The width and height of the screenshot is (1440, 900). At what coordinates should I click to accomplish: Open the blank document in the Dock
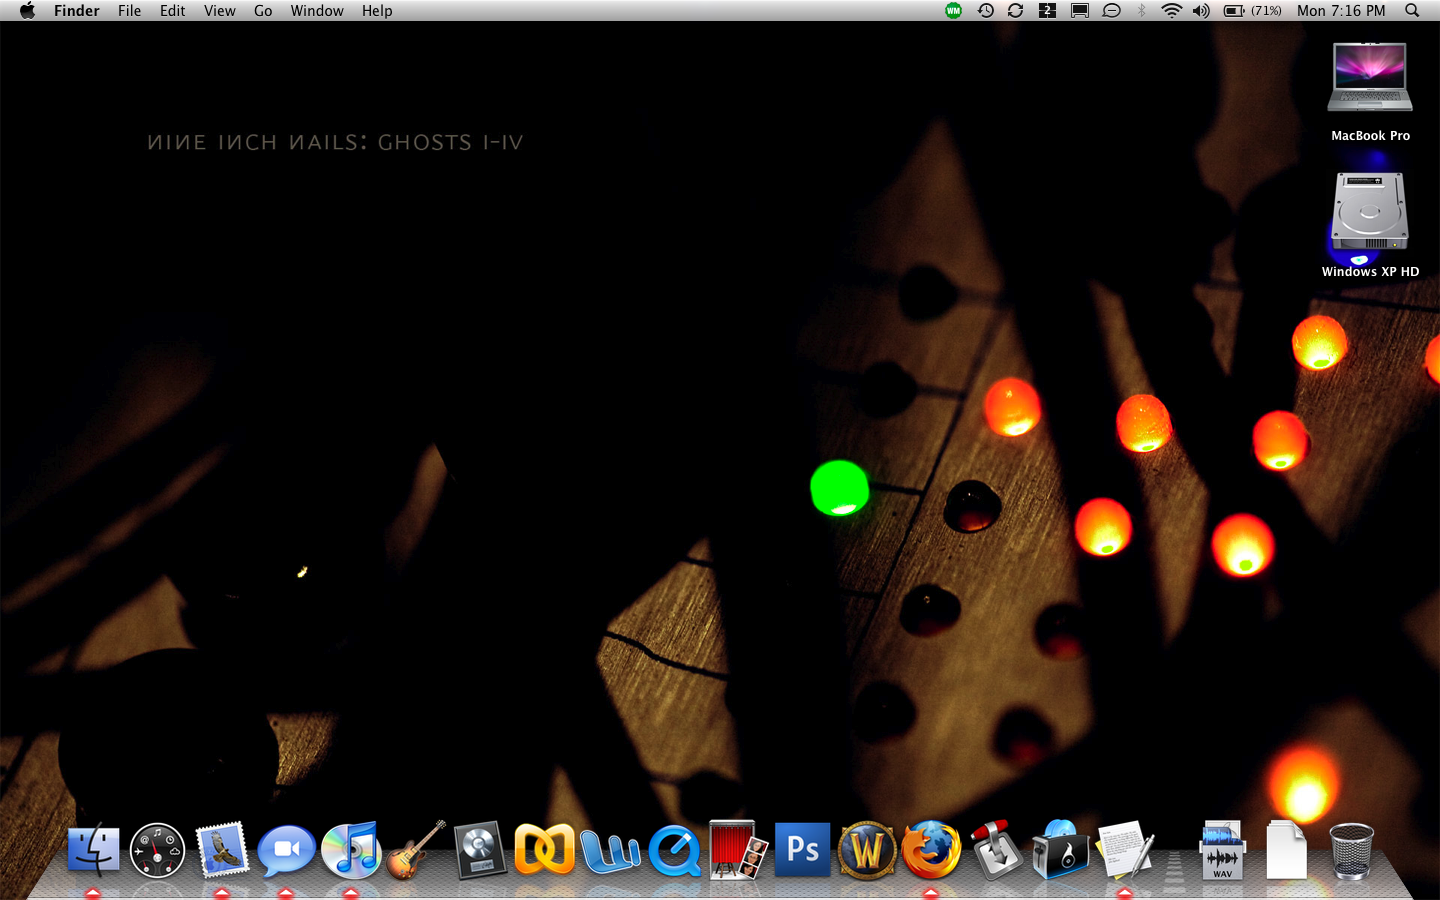1286,851
